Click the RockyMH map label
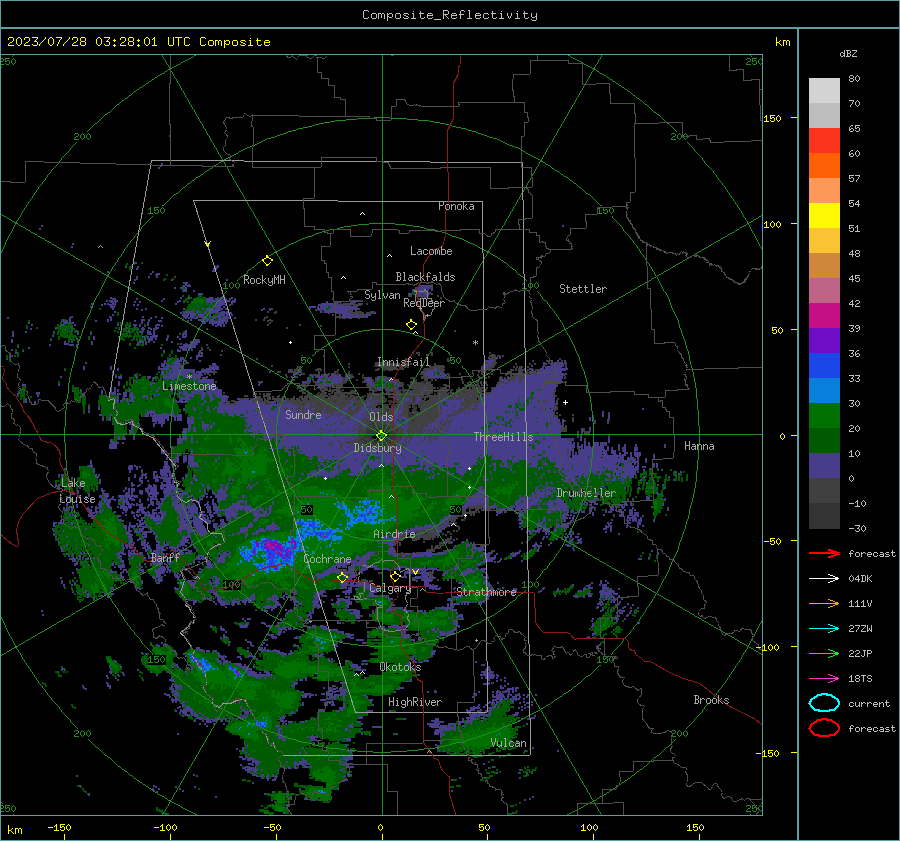The image size is (900, 841). [x=264, y=280]
